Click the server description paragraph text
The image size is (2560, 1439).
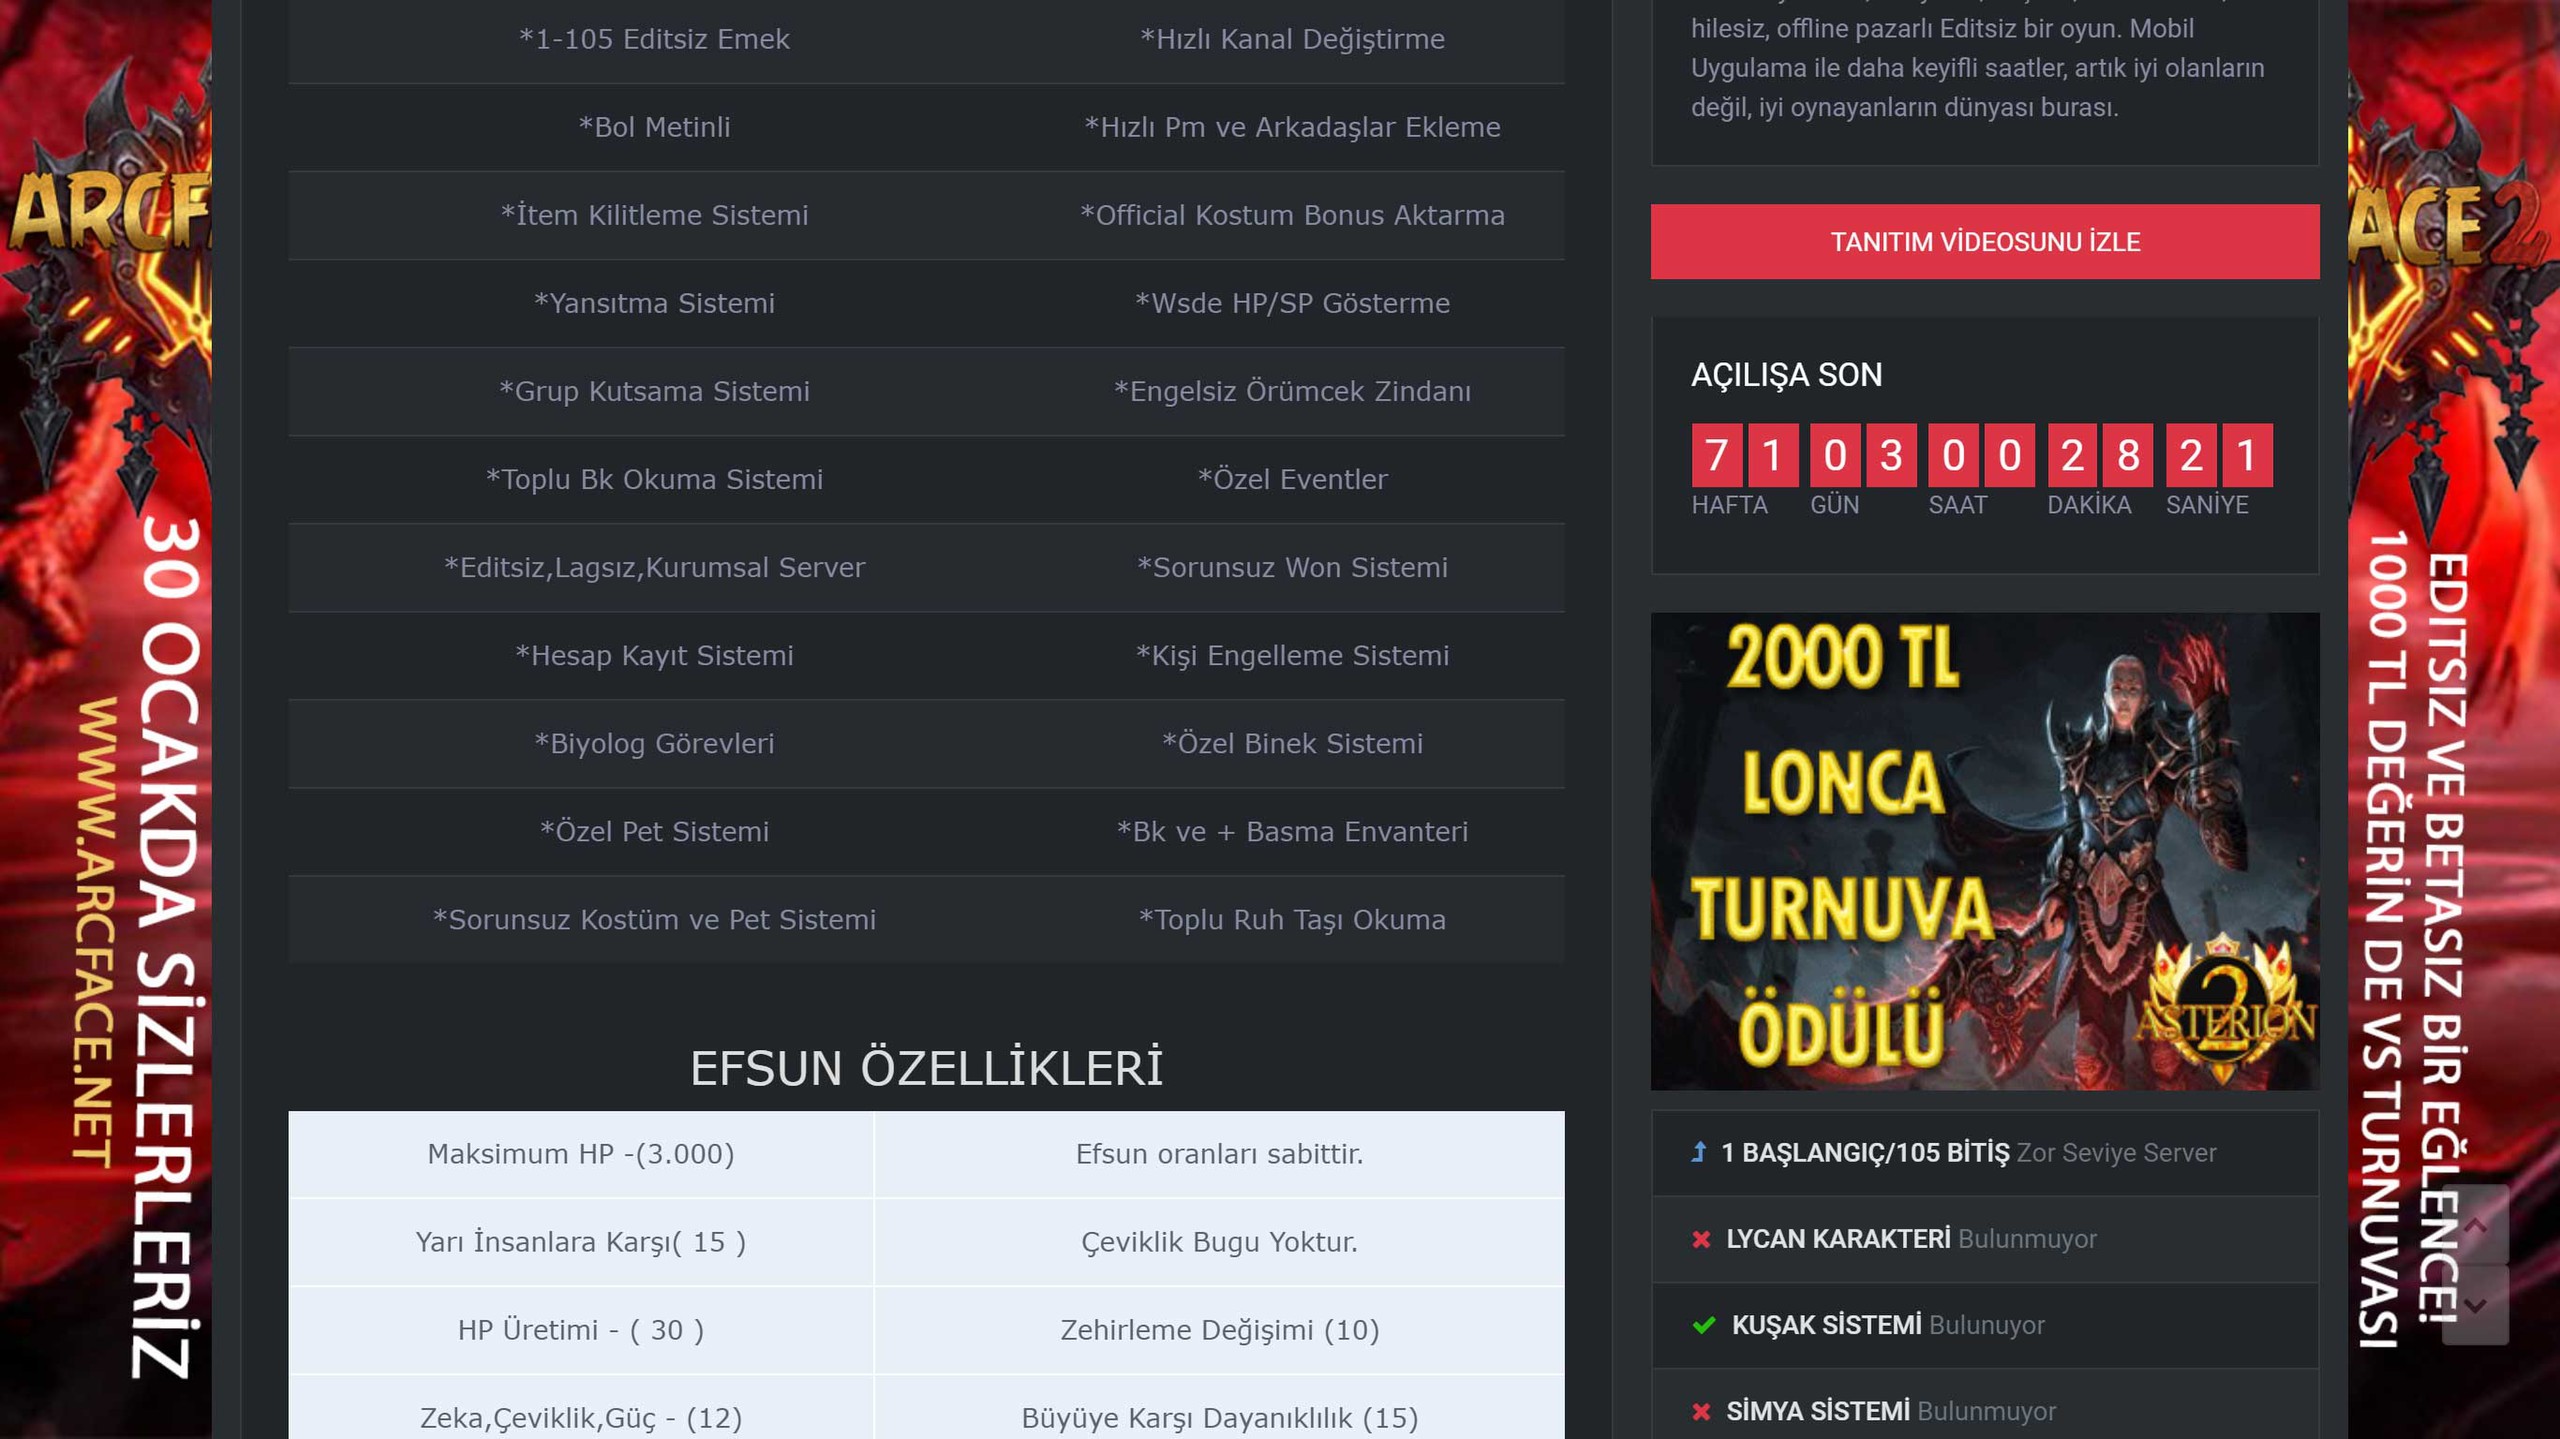pyautogui.click(x=1978, y=60)
